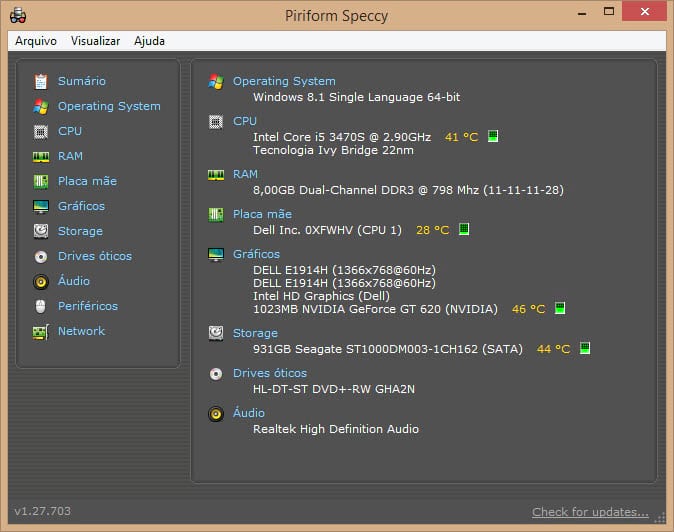Click the 44 °C storage temperature value
Screen dimensions: 674x532
553,349
